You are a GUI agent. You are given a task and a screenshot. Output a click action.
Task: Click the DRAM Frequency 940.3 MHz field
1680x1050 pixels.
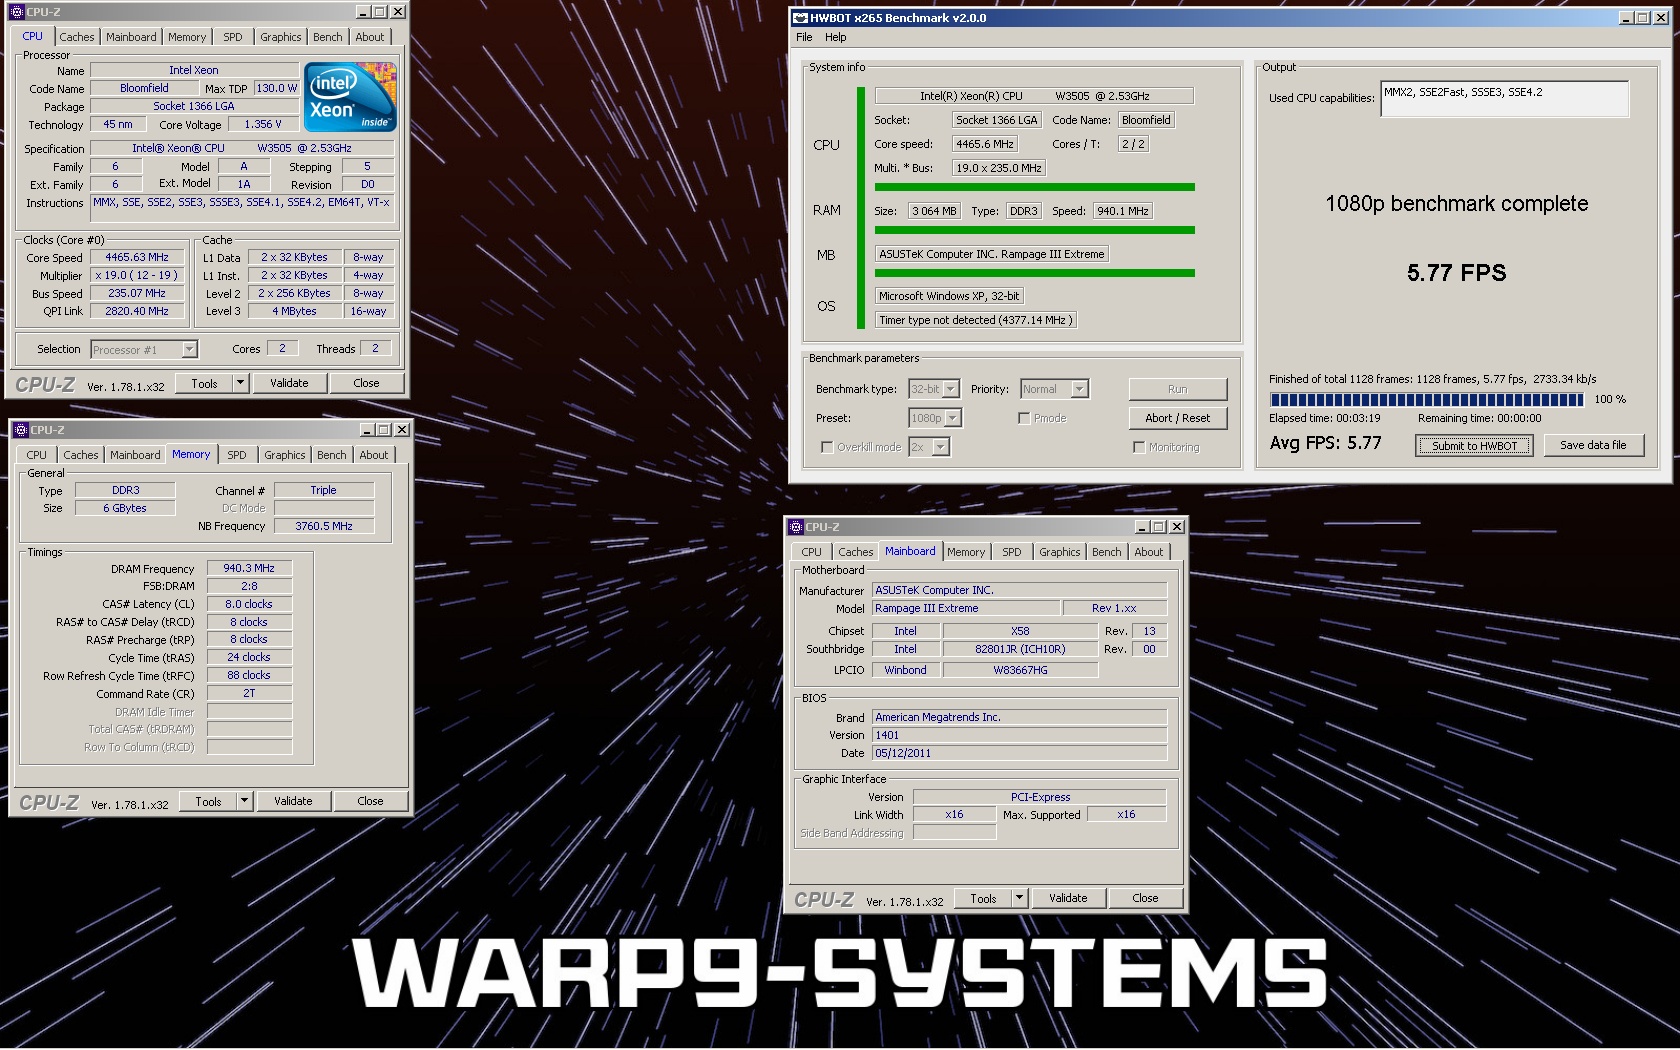pos(249,568)
